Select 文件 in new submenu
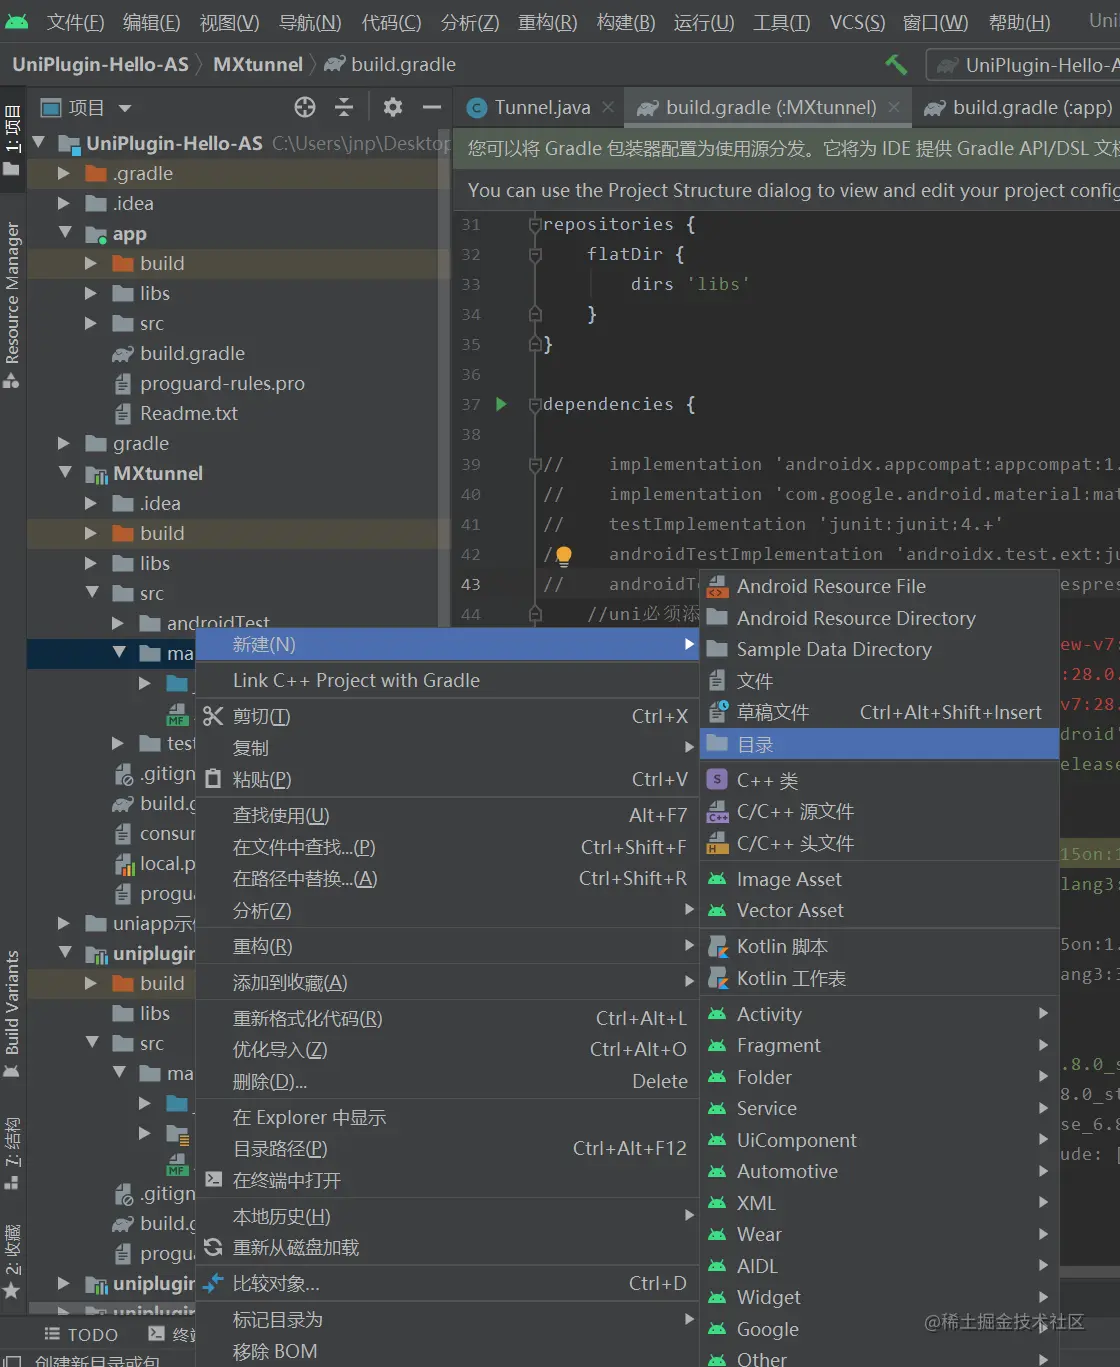The width and height of the screenshot is (1120, 1367). 880,681
